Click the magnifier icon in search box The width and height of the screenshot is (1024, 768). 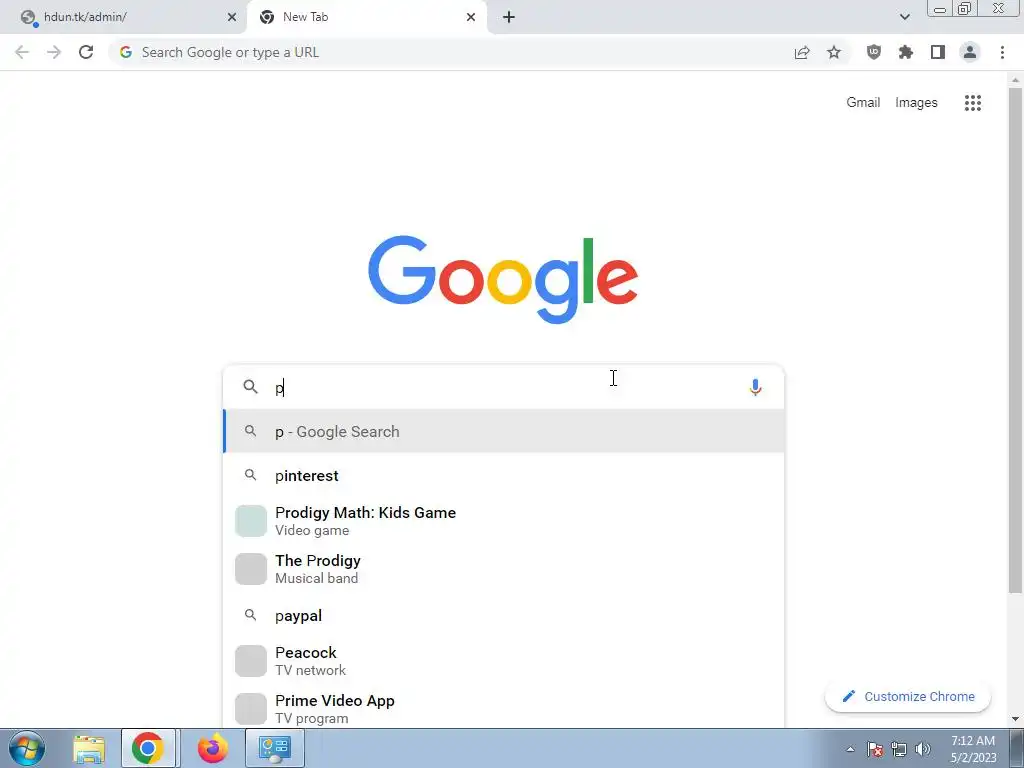[x=250, y=387]
